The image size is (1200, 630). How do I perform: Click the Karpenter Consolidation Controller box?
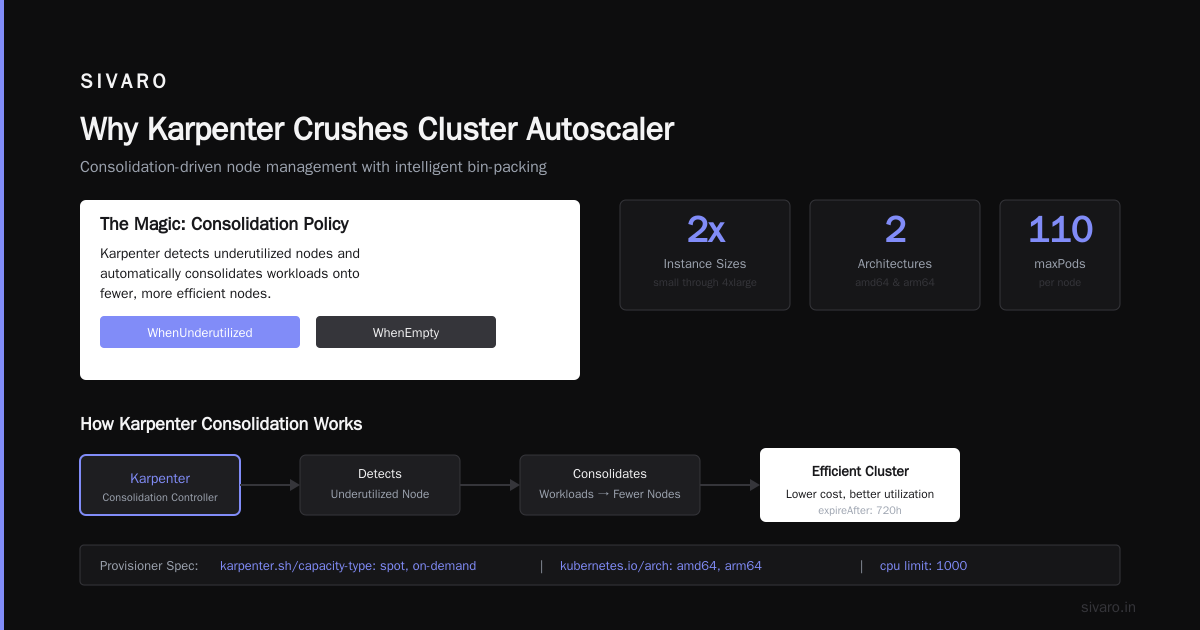160,485
